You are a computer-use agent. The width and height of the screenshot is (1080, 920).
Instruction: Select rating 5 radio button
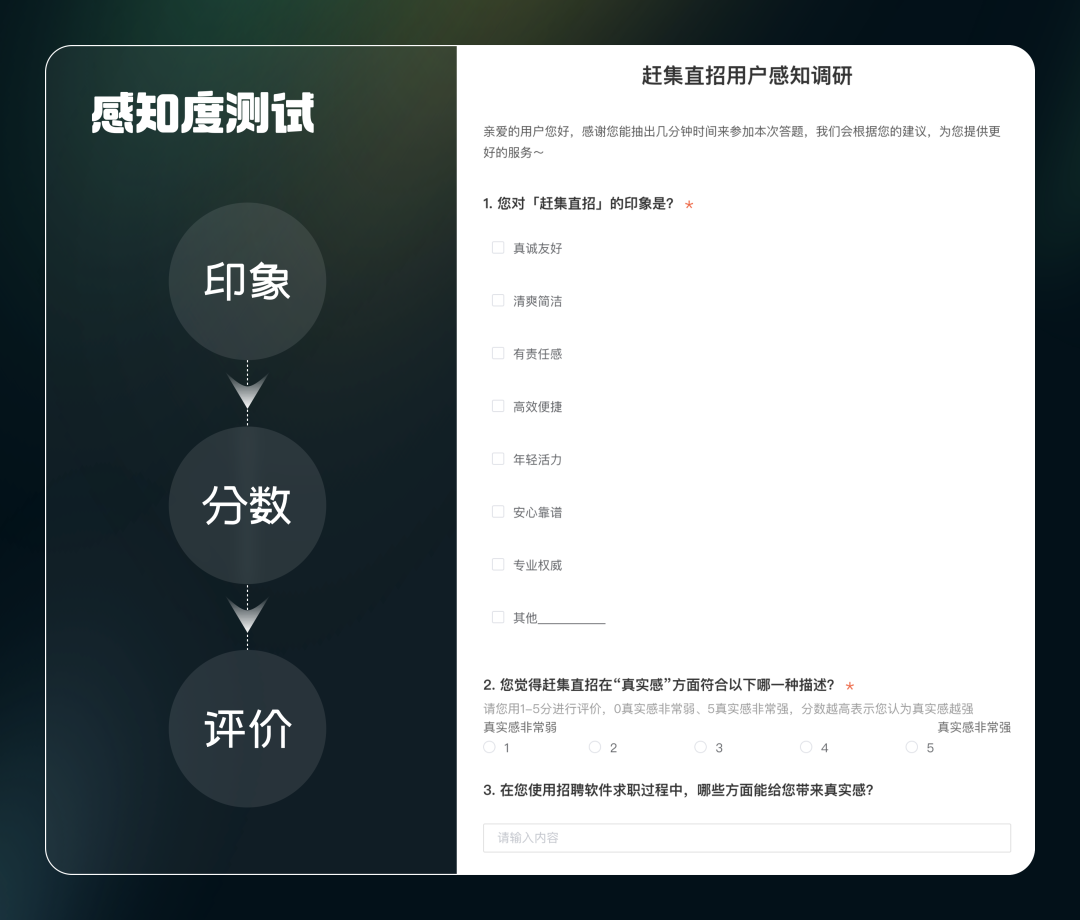pos(912,747)
